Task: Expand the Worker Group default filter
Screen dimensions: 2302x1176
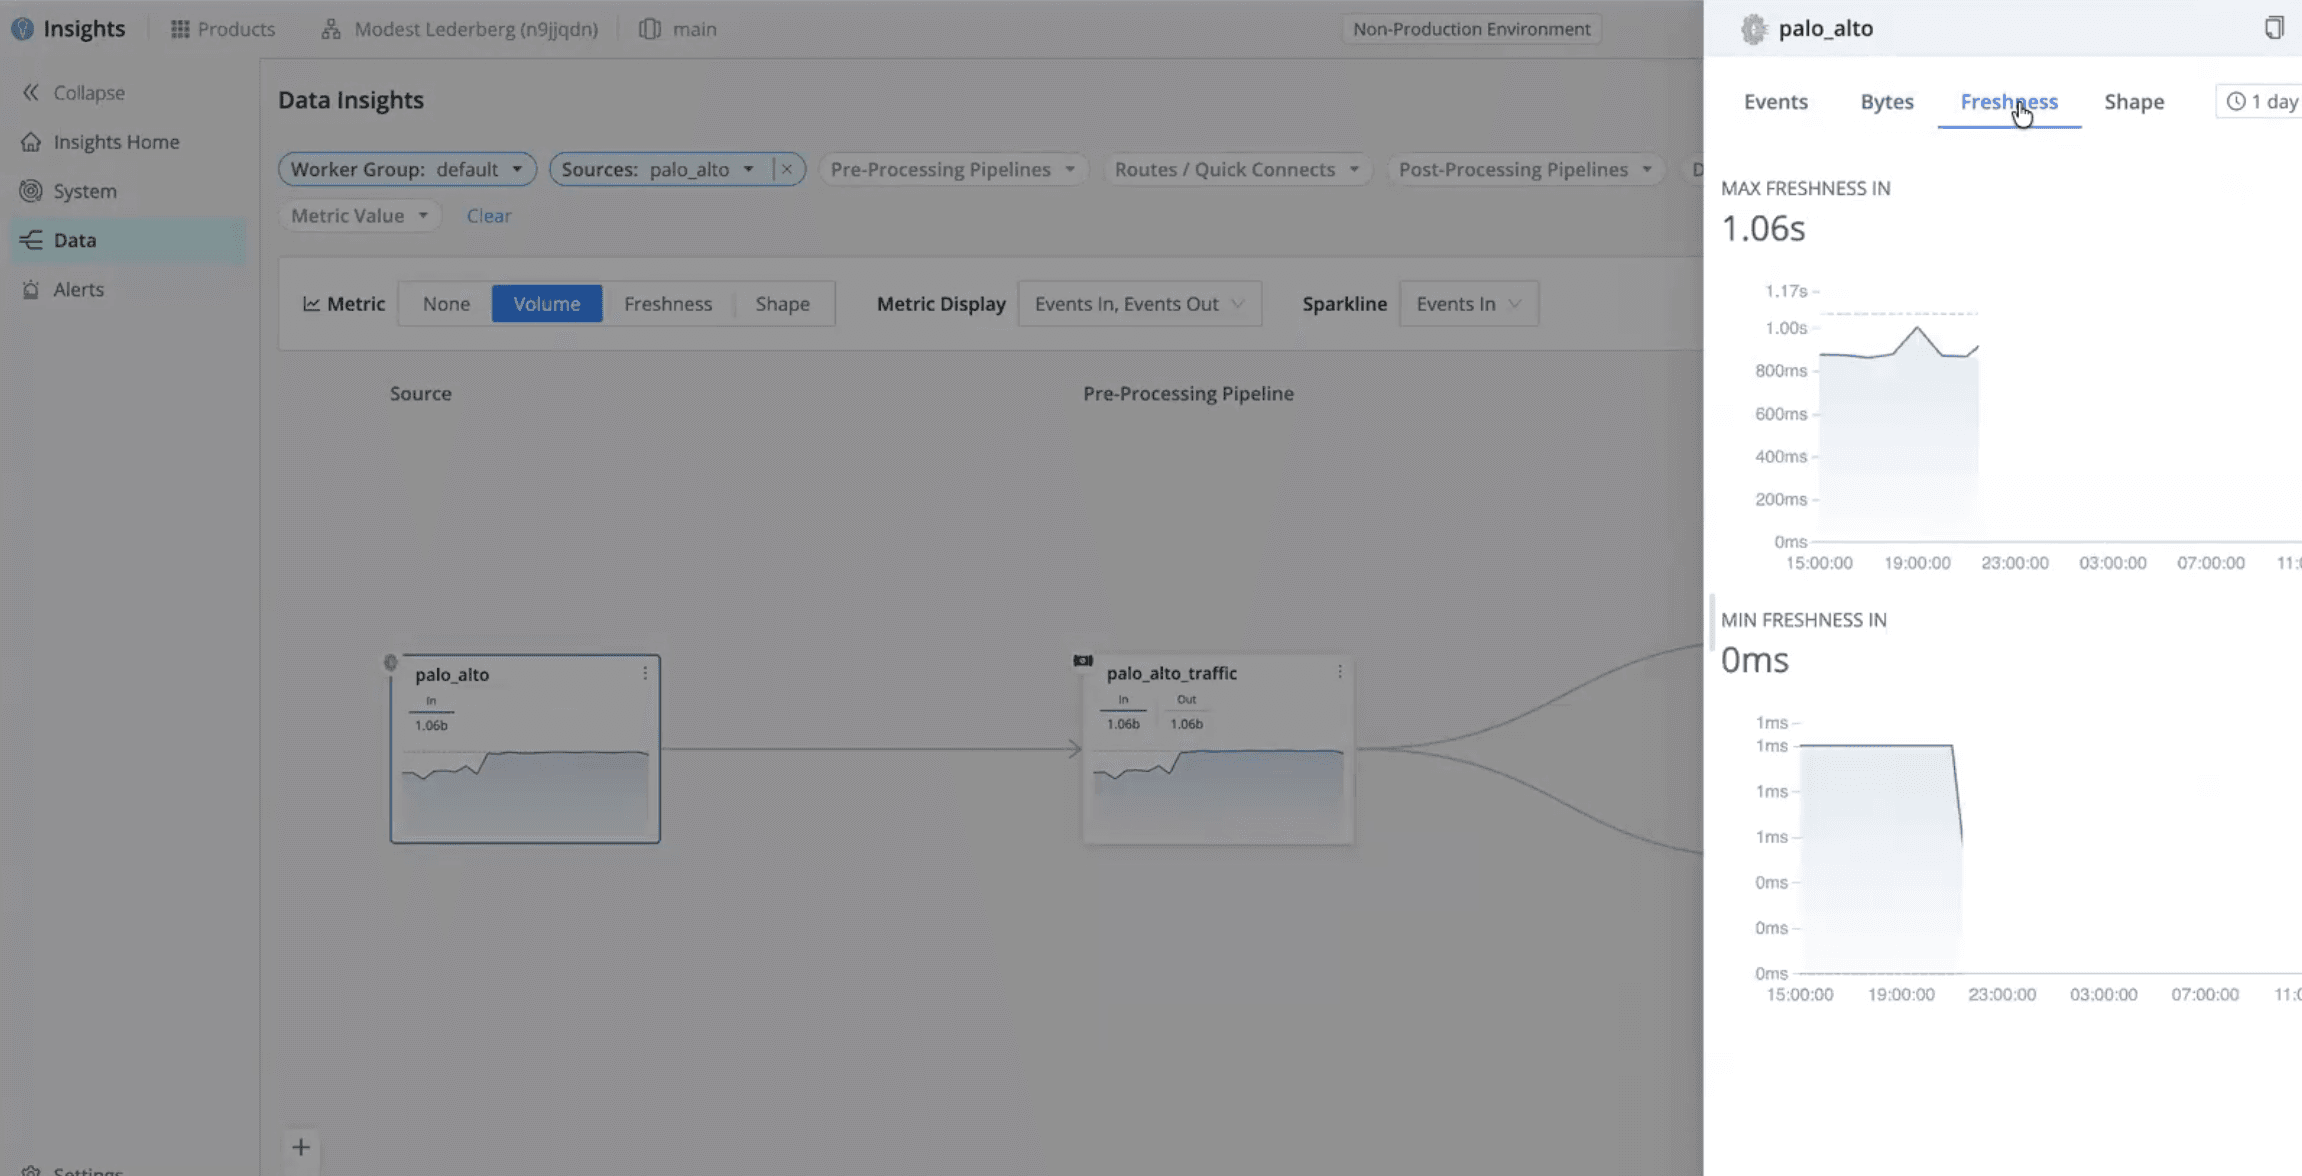Action: tap(407, 169)
